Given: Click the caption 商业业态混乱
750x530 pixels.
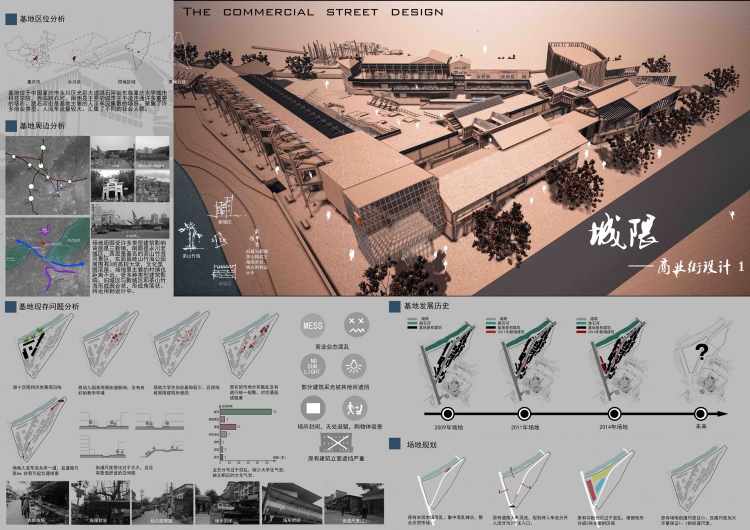Looking at the screenshot, I should [332, 346].
